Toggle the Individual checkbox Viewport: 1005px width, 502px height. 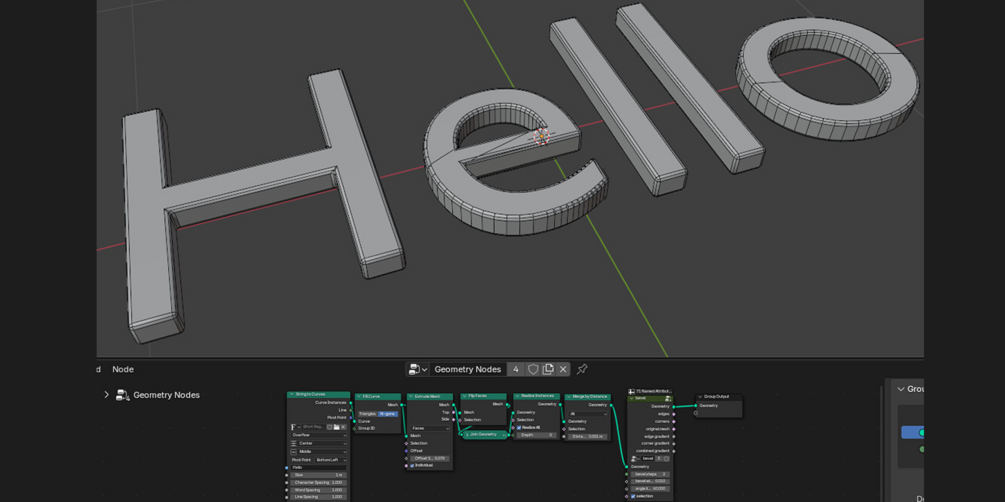point(412,465)
